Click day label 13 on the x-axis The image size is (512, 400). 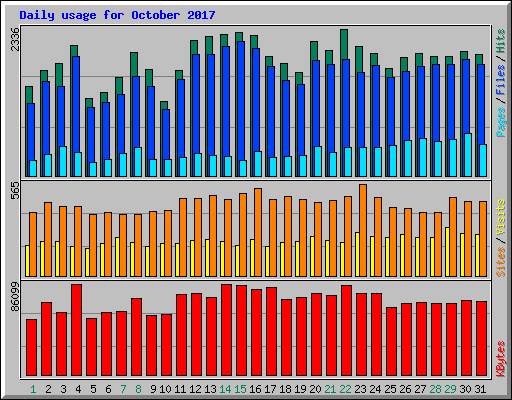(x=210, y=389)
